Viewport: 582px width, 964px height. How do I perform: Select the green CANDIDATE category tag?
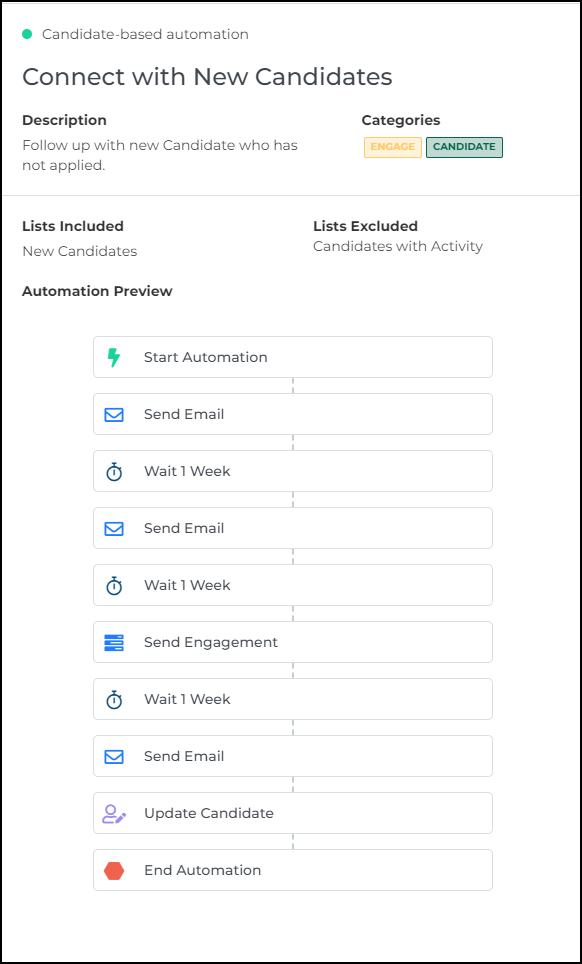click(465, 148)
